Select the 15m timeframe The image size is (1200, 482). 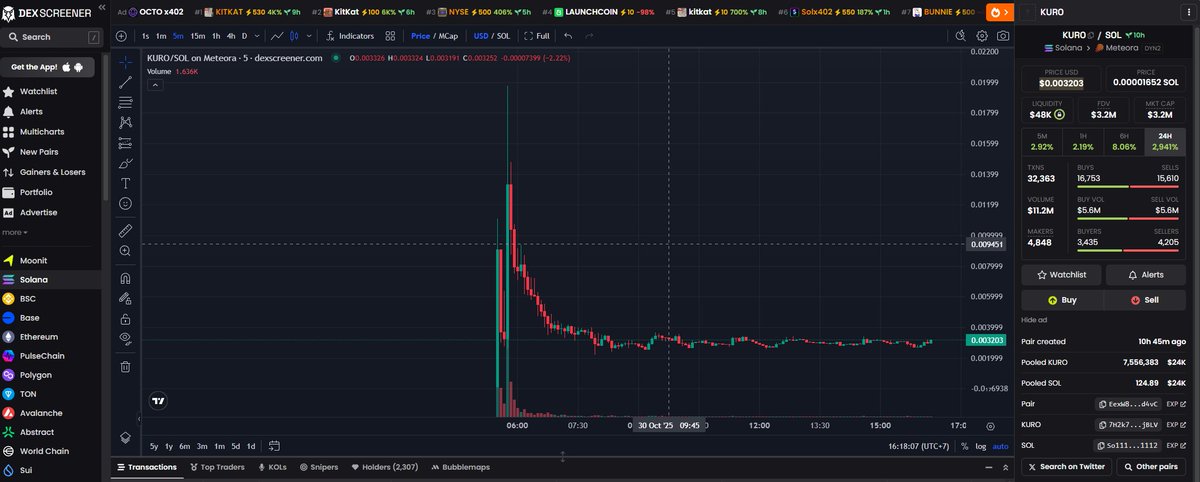(x=197, y=35)
